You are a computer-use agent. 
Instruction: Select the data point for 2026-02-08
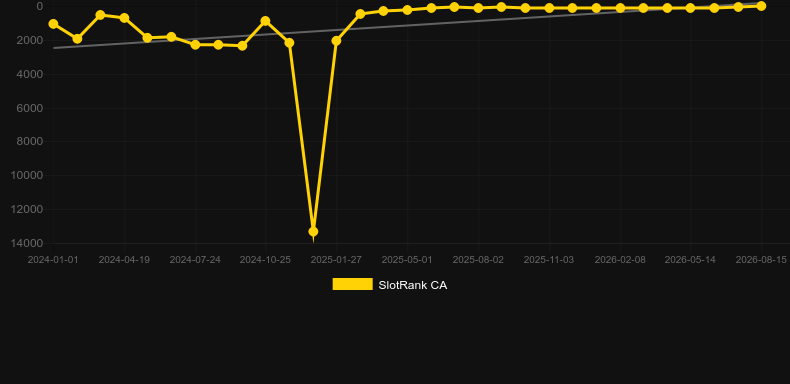pos(620,8)
